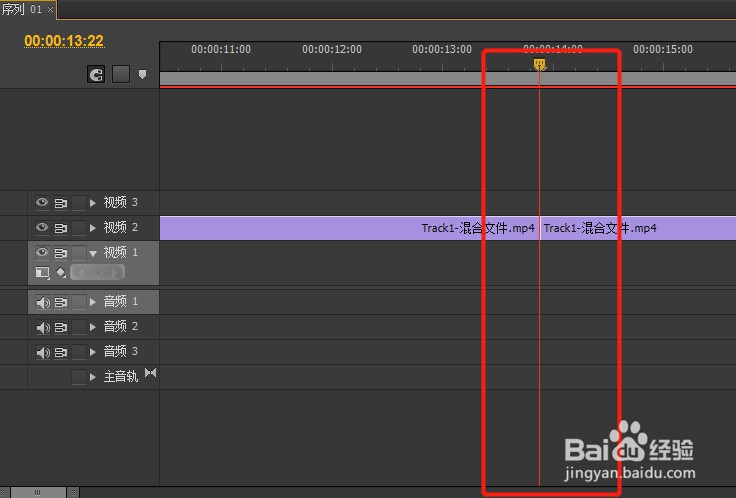Expand the 音频 1 track
Image resolution: width=736 pixels, height=498 pixels.
(92, 302)
